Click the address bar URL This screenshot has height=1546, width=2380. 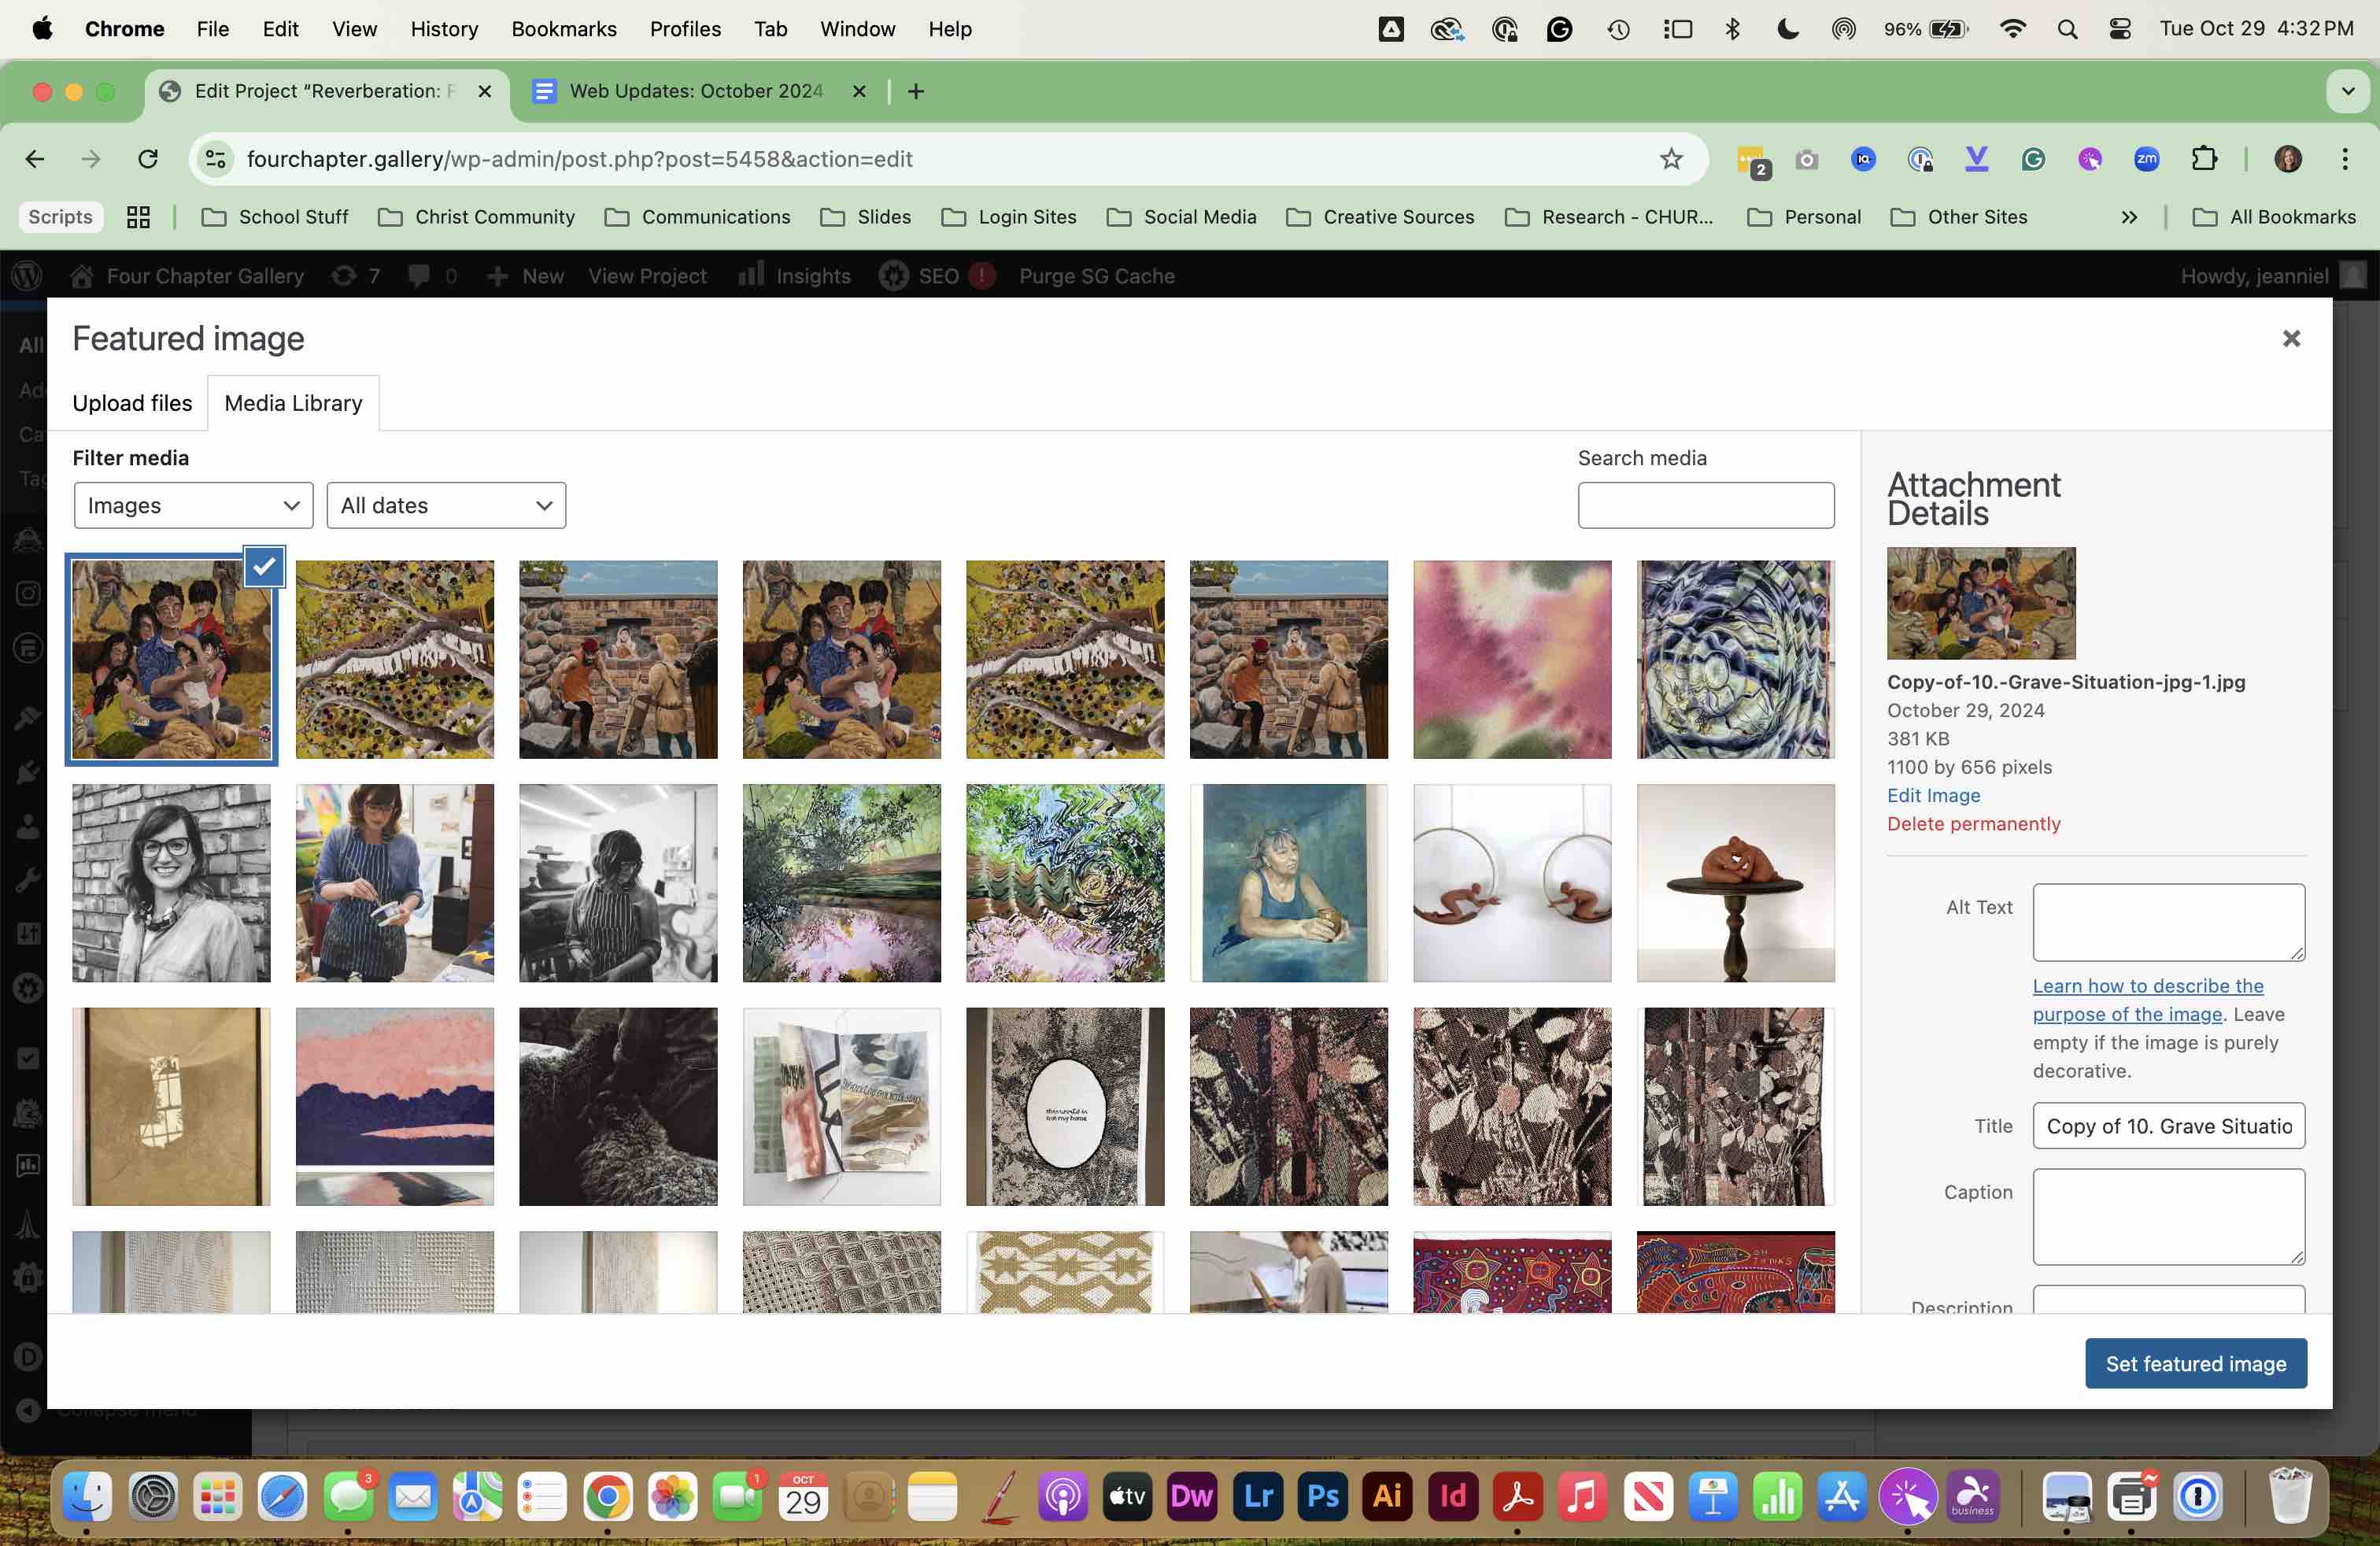pyautogui.click(x=579, y=159)
